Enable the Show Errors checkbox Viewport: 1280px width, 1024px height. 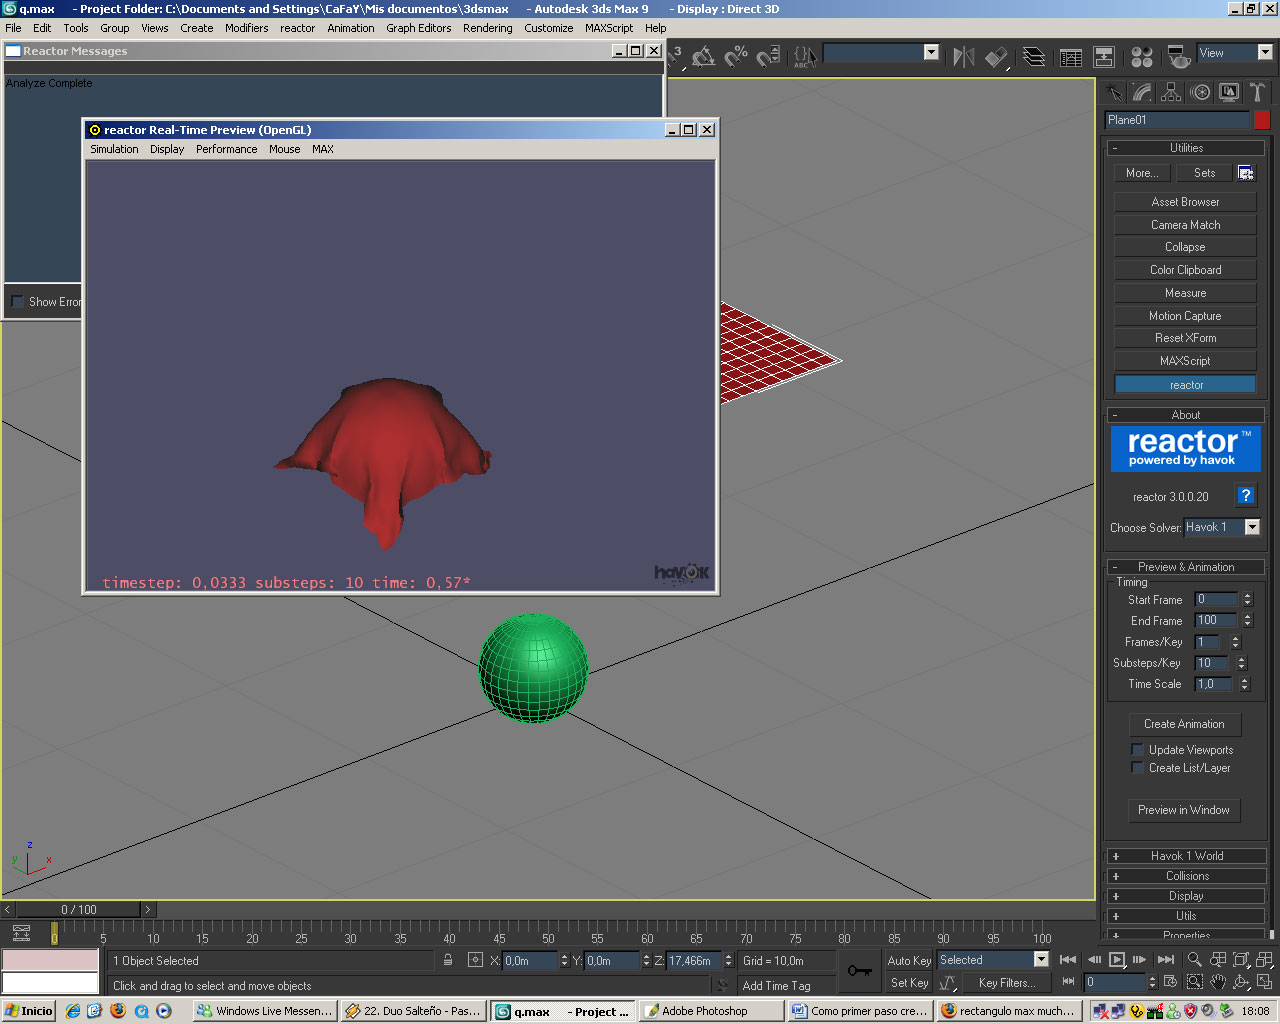pos(17,301)
